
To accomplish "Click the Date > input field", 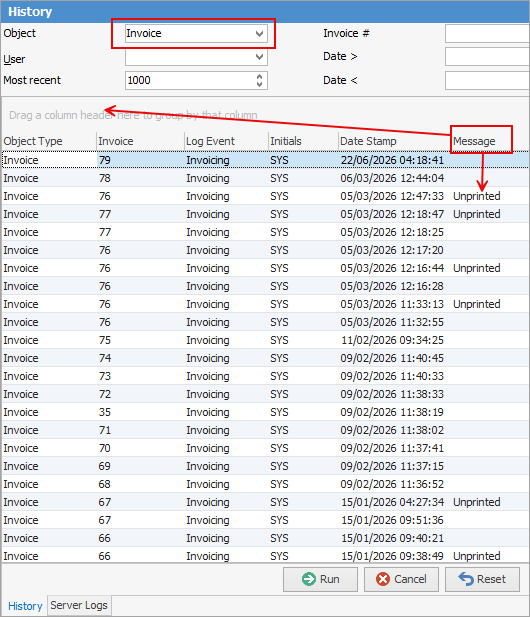I will (x=487, y=57).
